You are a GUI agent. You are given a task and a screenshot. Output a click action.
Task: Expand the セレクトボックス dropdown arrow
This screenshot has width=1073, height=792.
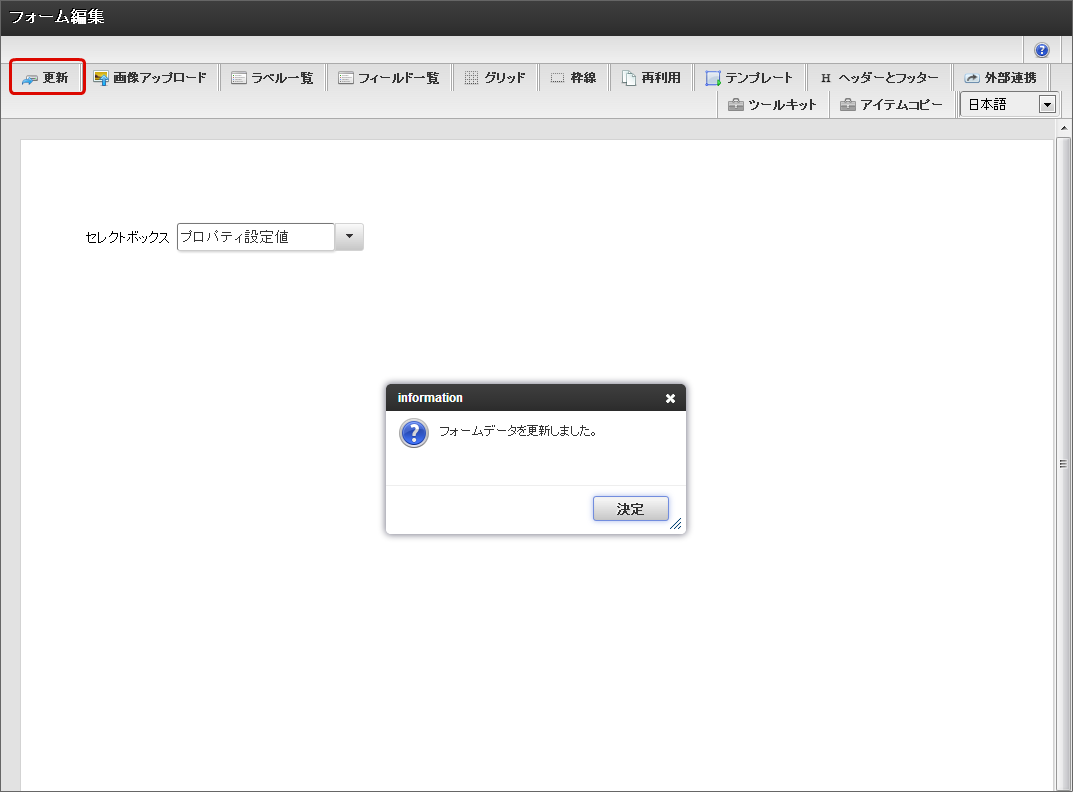pos(349,237)
